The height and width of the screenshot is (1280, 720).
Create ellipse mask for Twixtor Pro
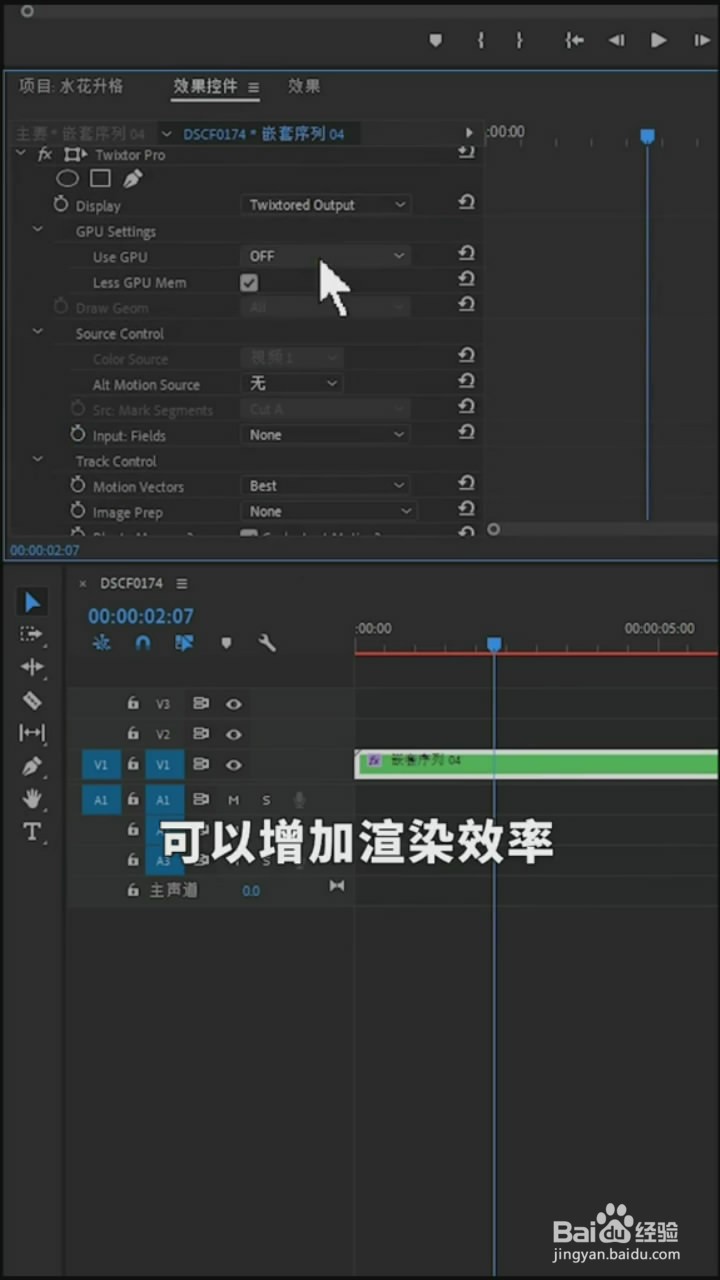(67, 179)
